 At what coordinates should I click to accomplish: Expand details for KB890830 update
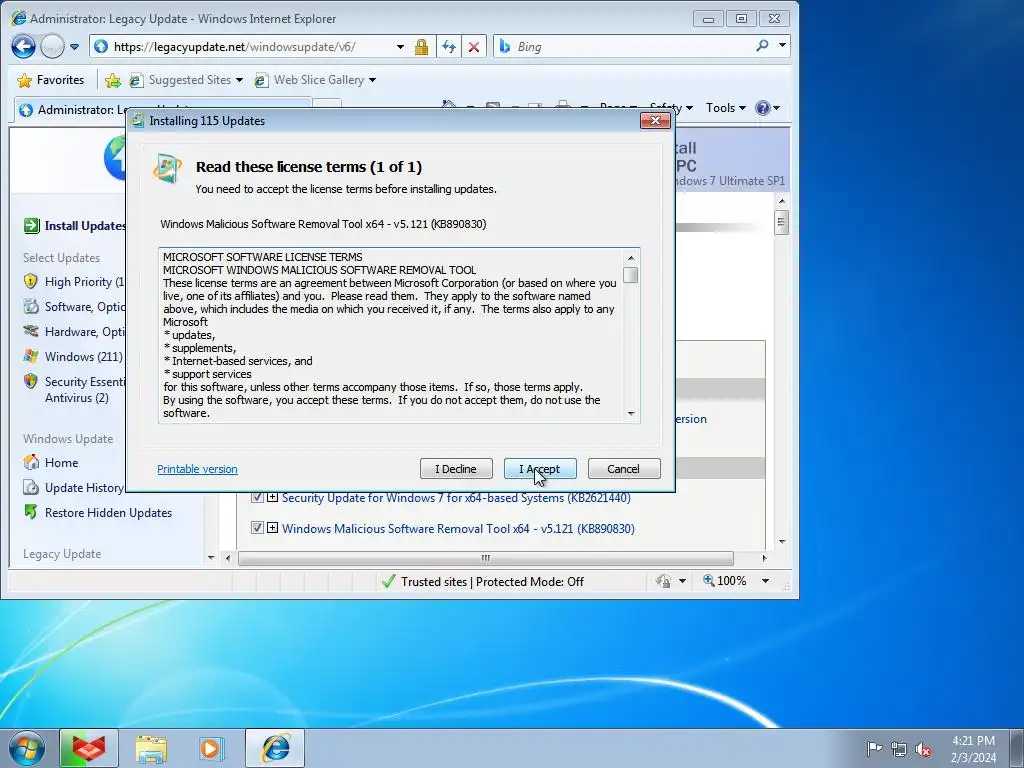272,528
